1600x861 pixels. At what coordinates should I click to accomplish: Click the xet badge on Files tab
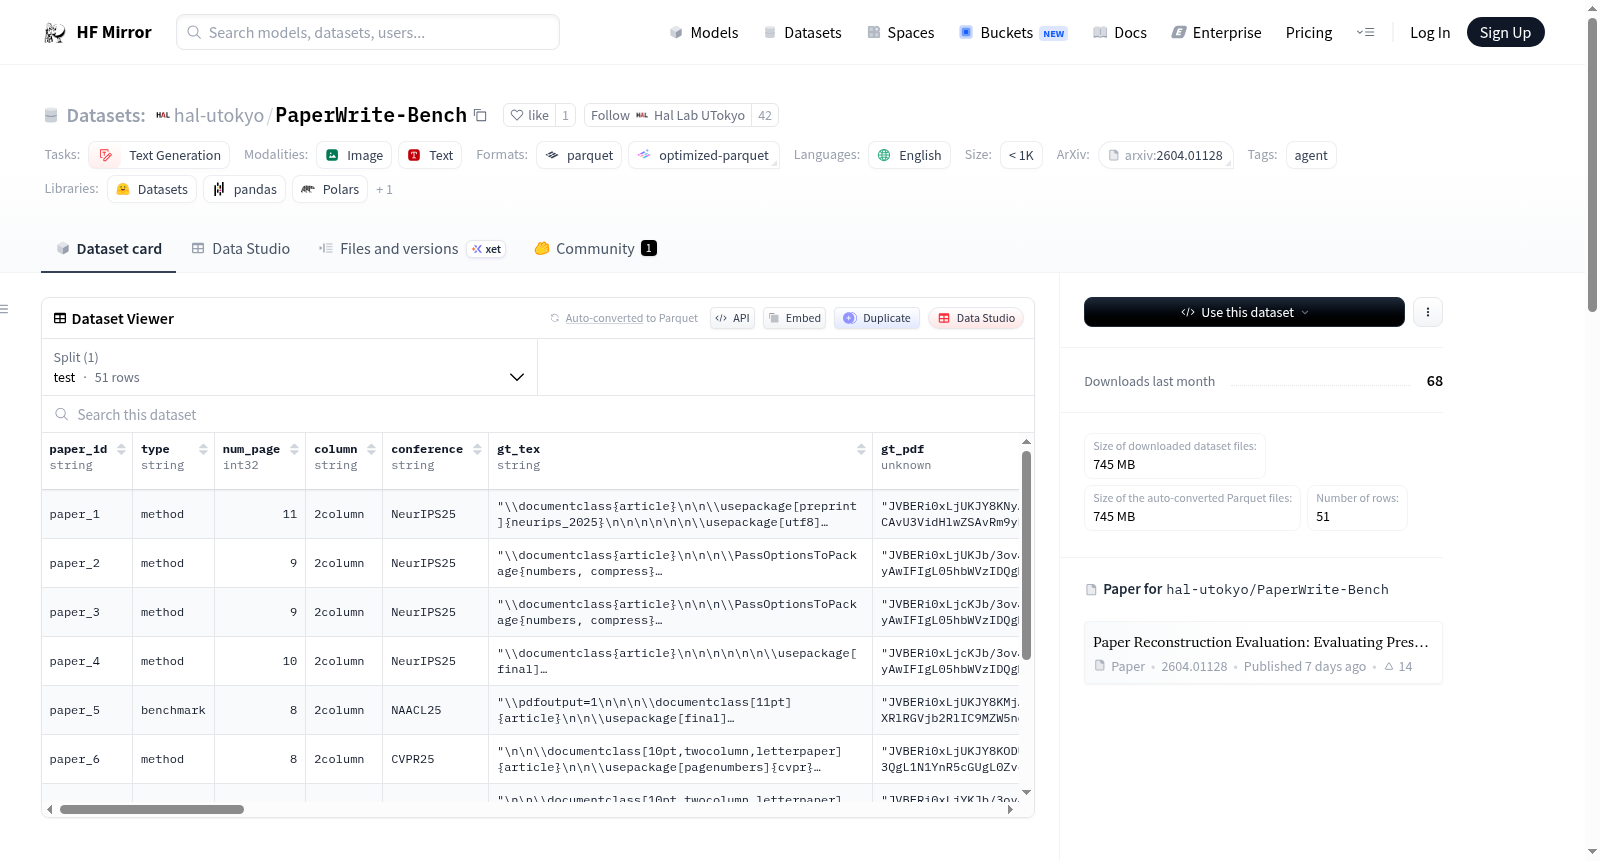click(x=487, y=249)
